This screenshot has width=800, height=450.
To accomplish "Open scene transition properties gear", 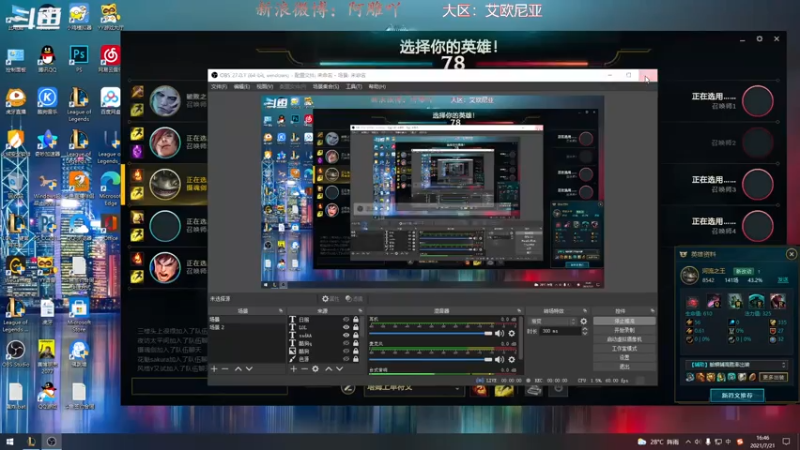I will tap(584, 321).
